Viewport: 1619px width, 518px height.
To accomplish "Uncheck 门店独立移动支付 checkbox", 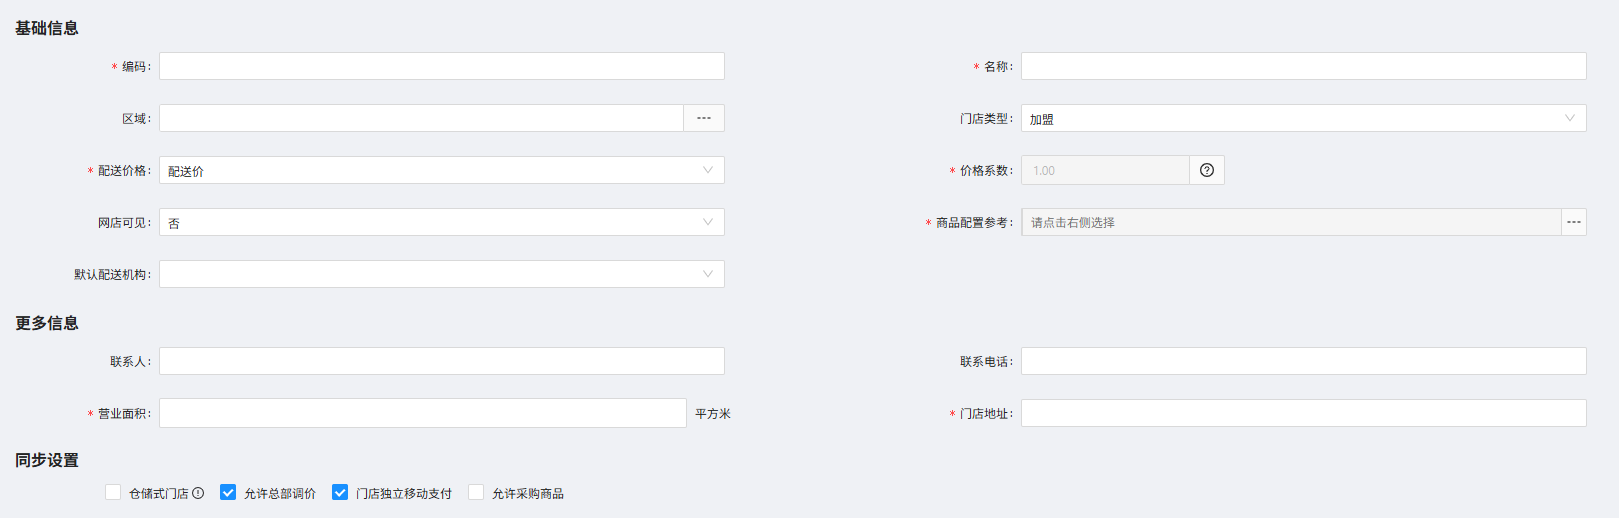I will (x=340, y=492).
